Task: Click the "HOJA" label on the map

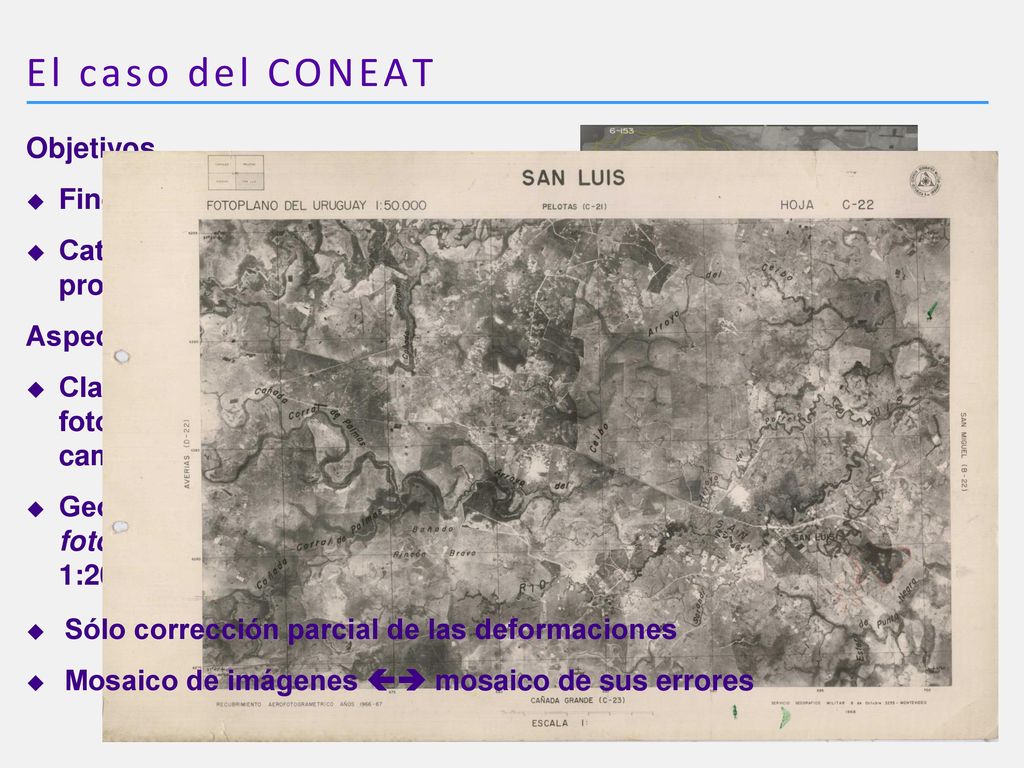Action: pos(797,205)
